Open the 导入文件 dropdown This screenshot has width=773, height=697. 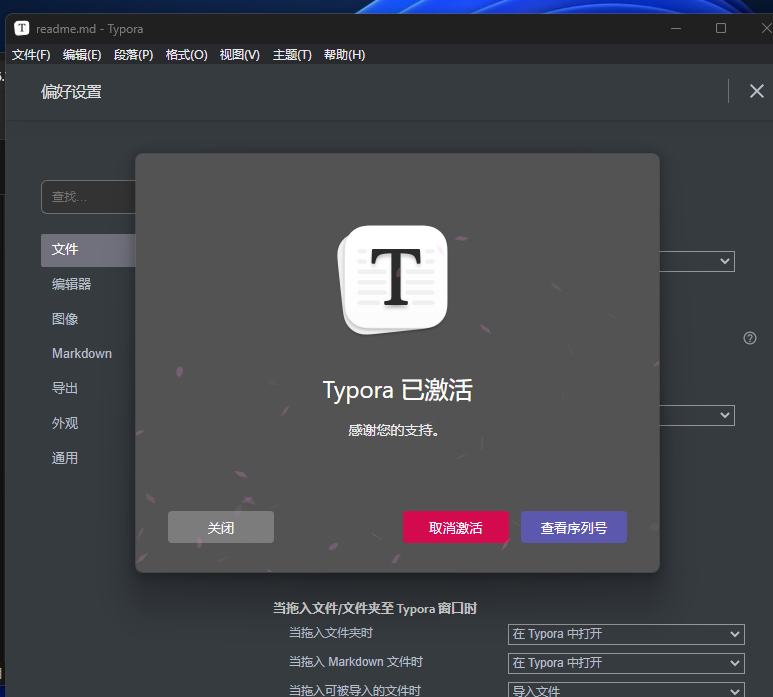pyautogui.click(x=626, y=690)
